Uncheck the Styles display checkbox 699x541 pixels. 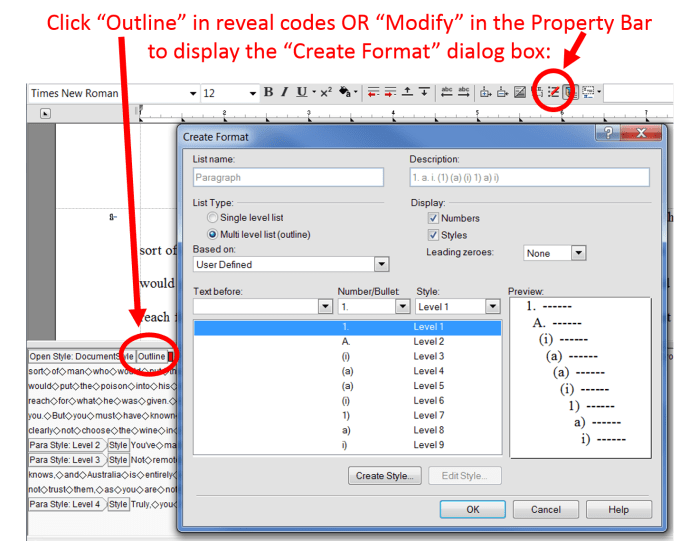tap(433, 235)
